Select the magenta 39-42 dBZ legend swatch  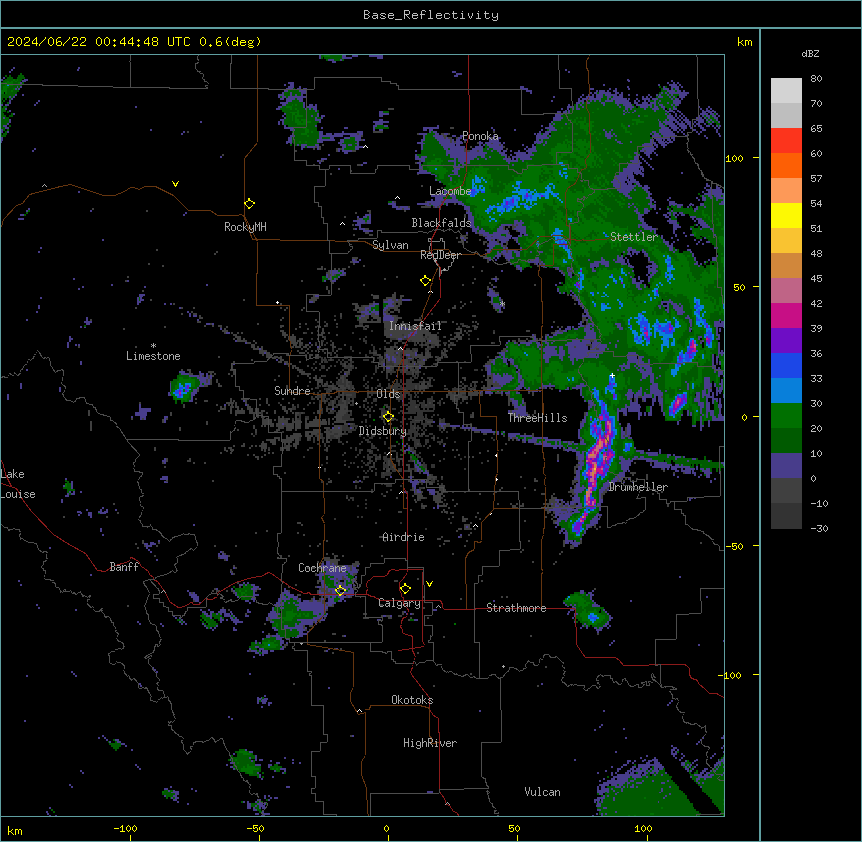[786, 315]
